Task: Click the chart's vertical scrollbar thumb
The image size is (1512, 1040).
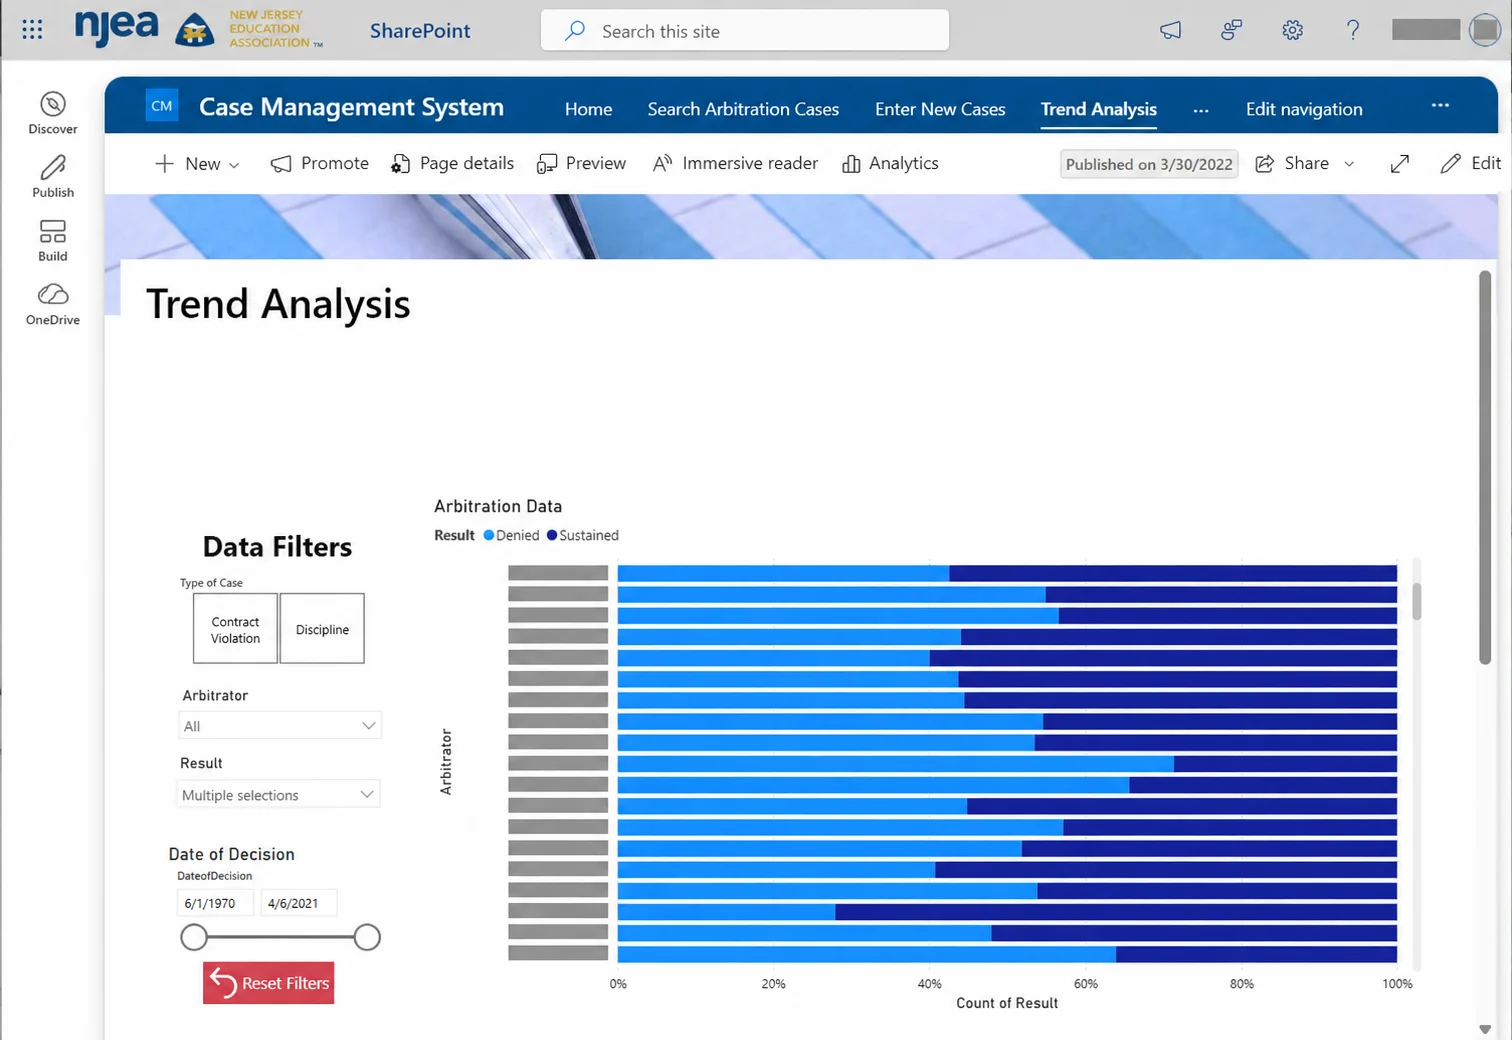Action: click(1417, 600)
